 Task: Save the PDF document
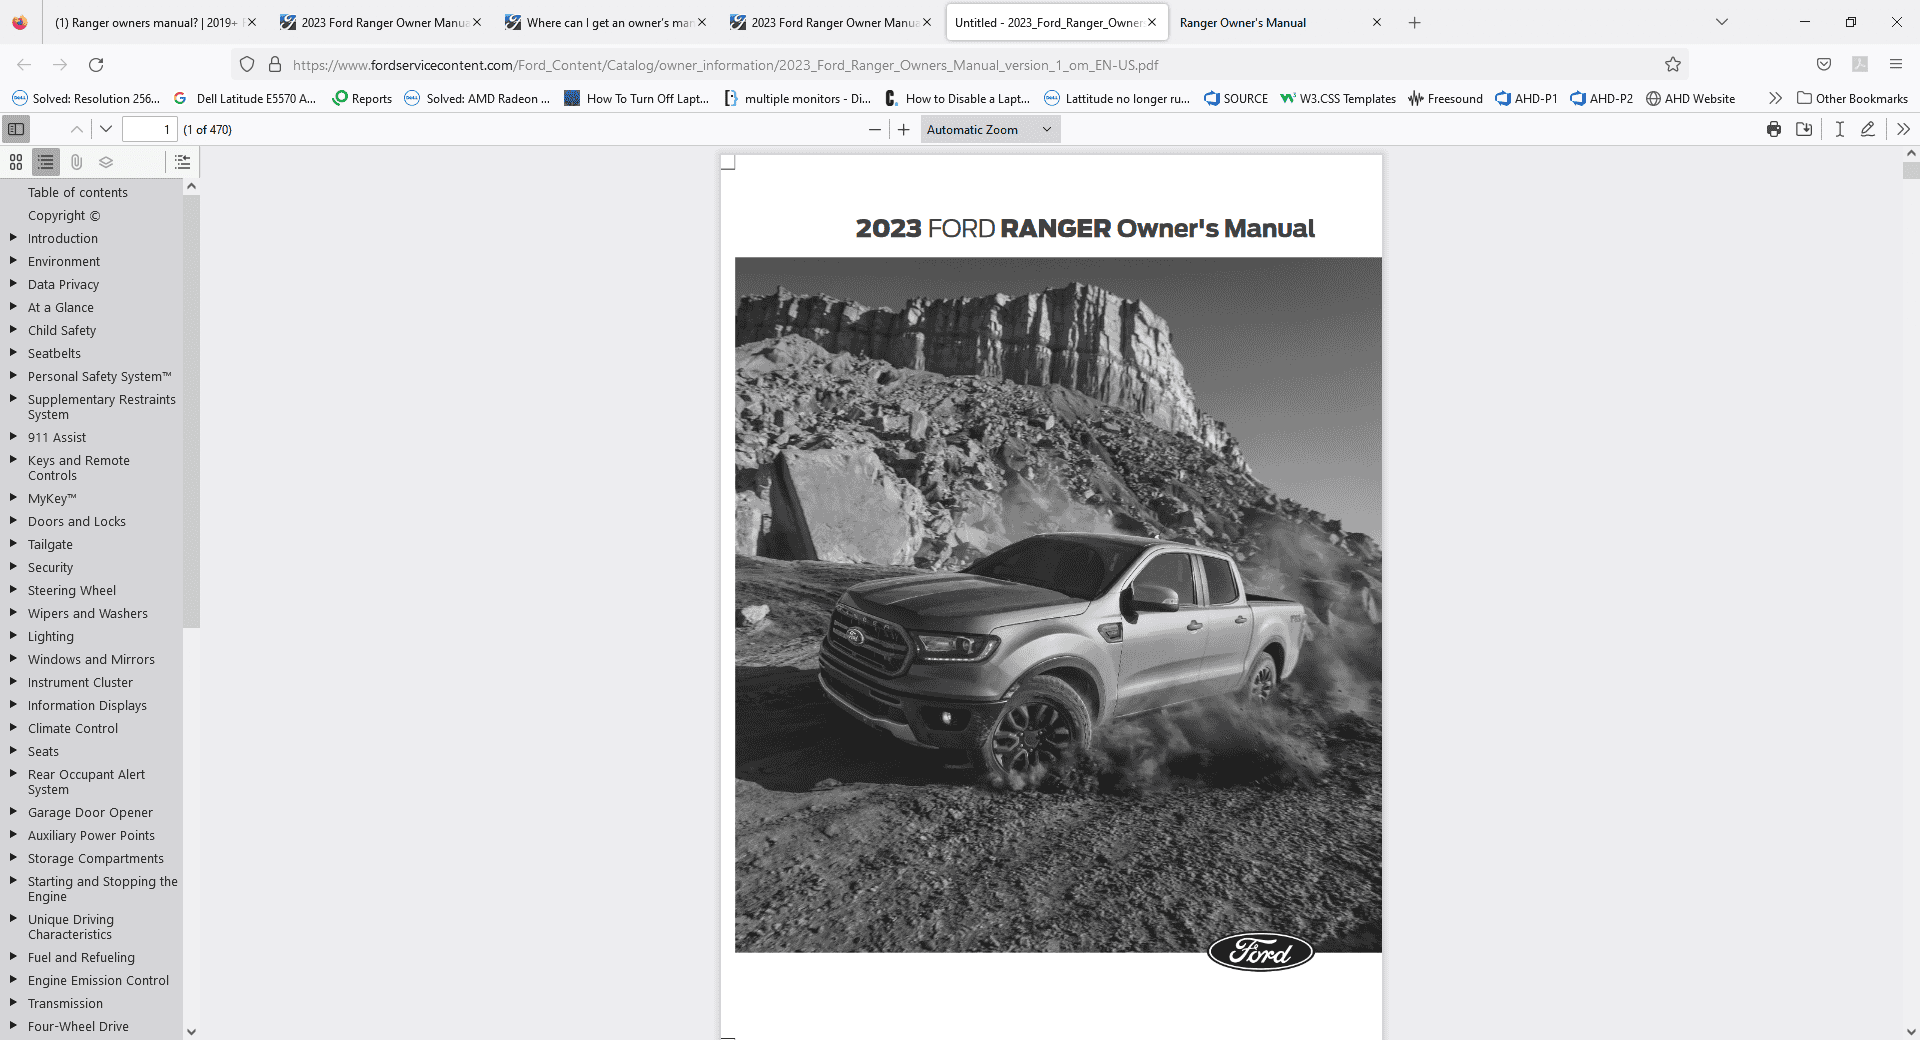1804,129
